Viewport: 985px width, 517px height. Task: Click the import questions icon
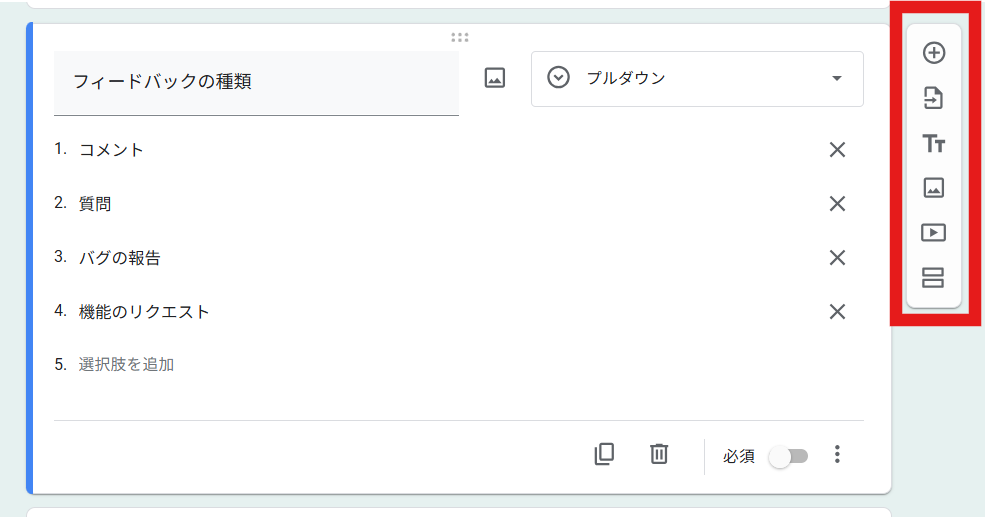pos(933,98)
